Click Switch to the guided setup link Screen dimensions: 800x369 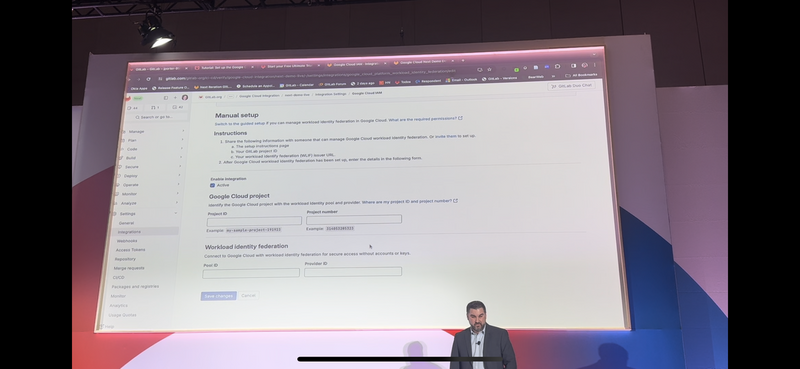pos(240,124)
